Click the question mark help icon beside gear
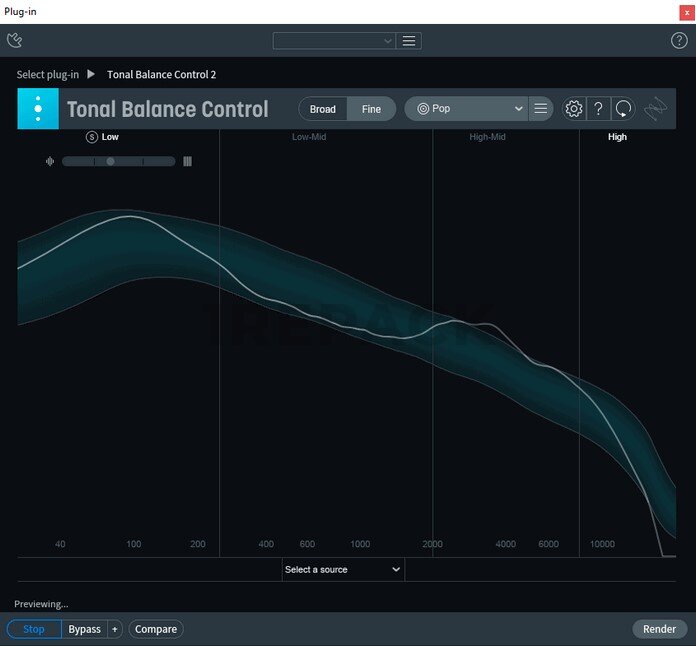The width and height of the screenshot is (696, 646). (x=598, y=109)
